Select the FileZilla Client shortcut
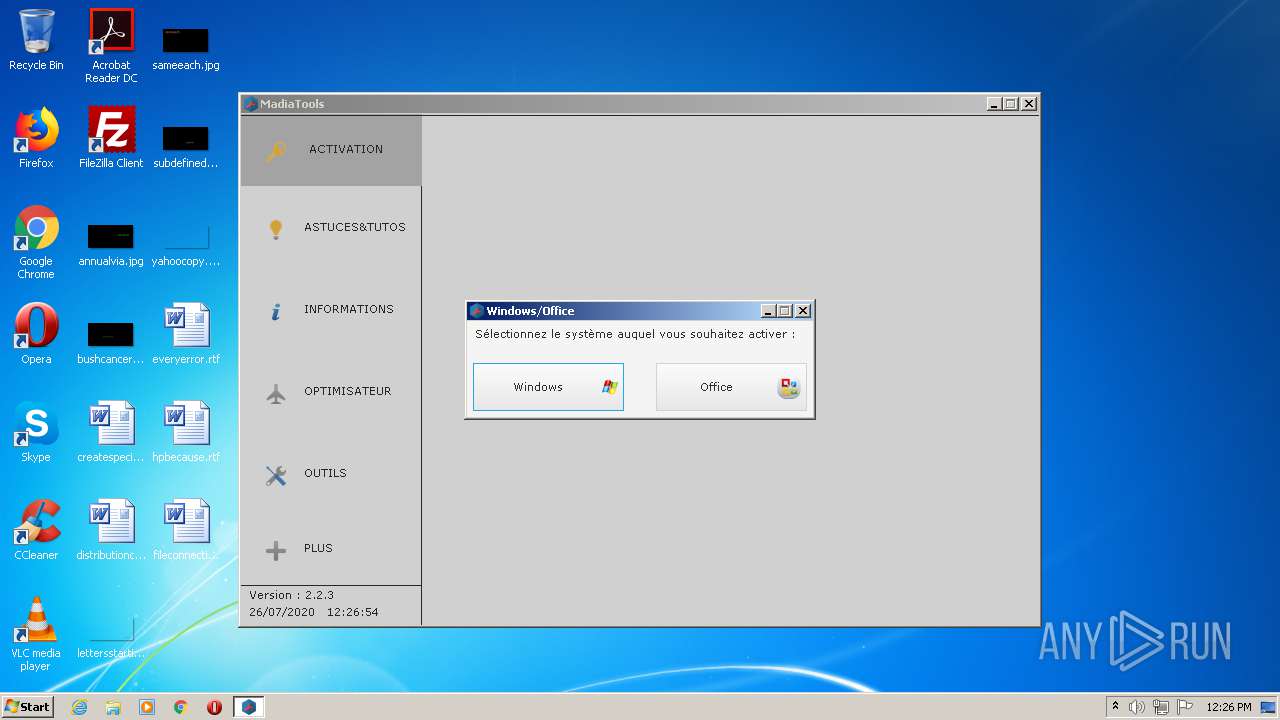 pos(111,138)
